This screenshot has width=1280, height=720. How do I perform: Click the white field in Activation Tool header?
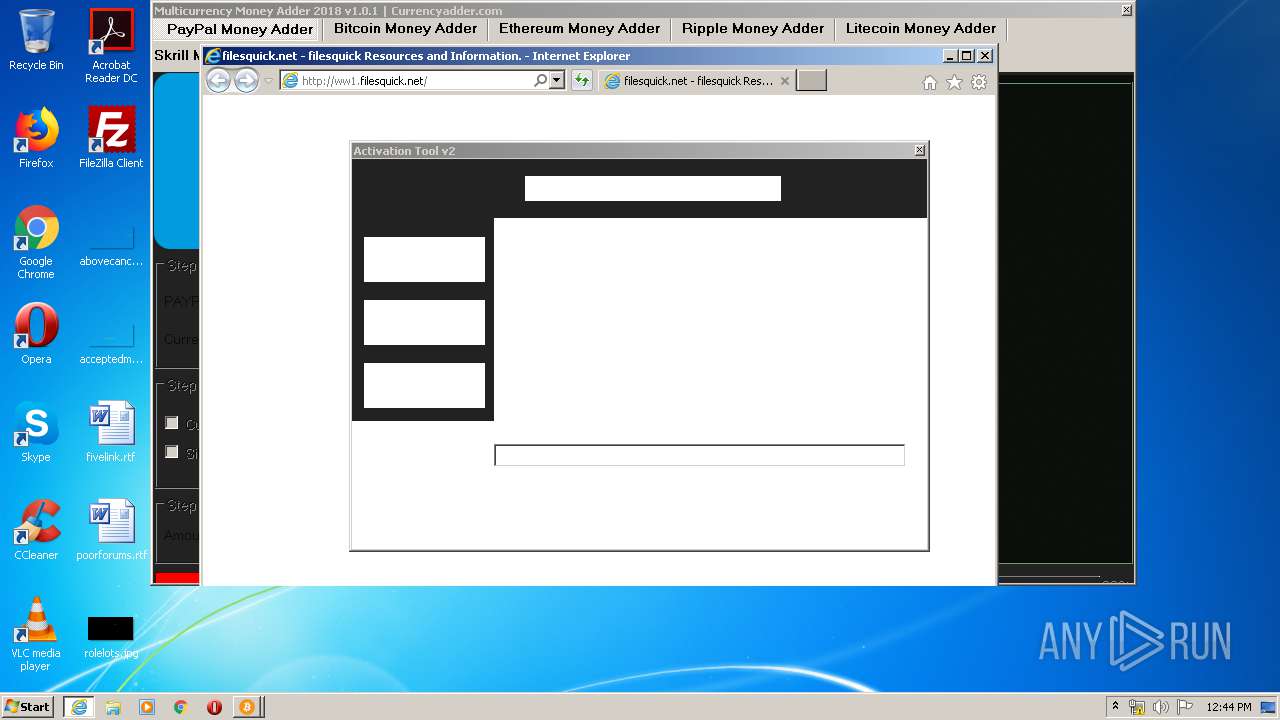click(x=652, y=188)
